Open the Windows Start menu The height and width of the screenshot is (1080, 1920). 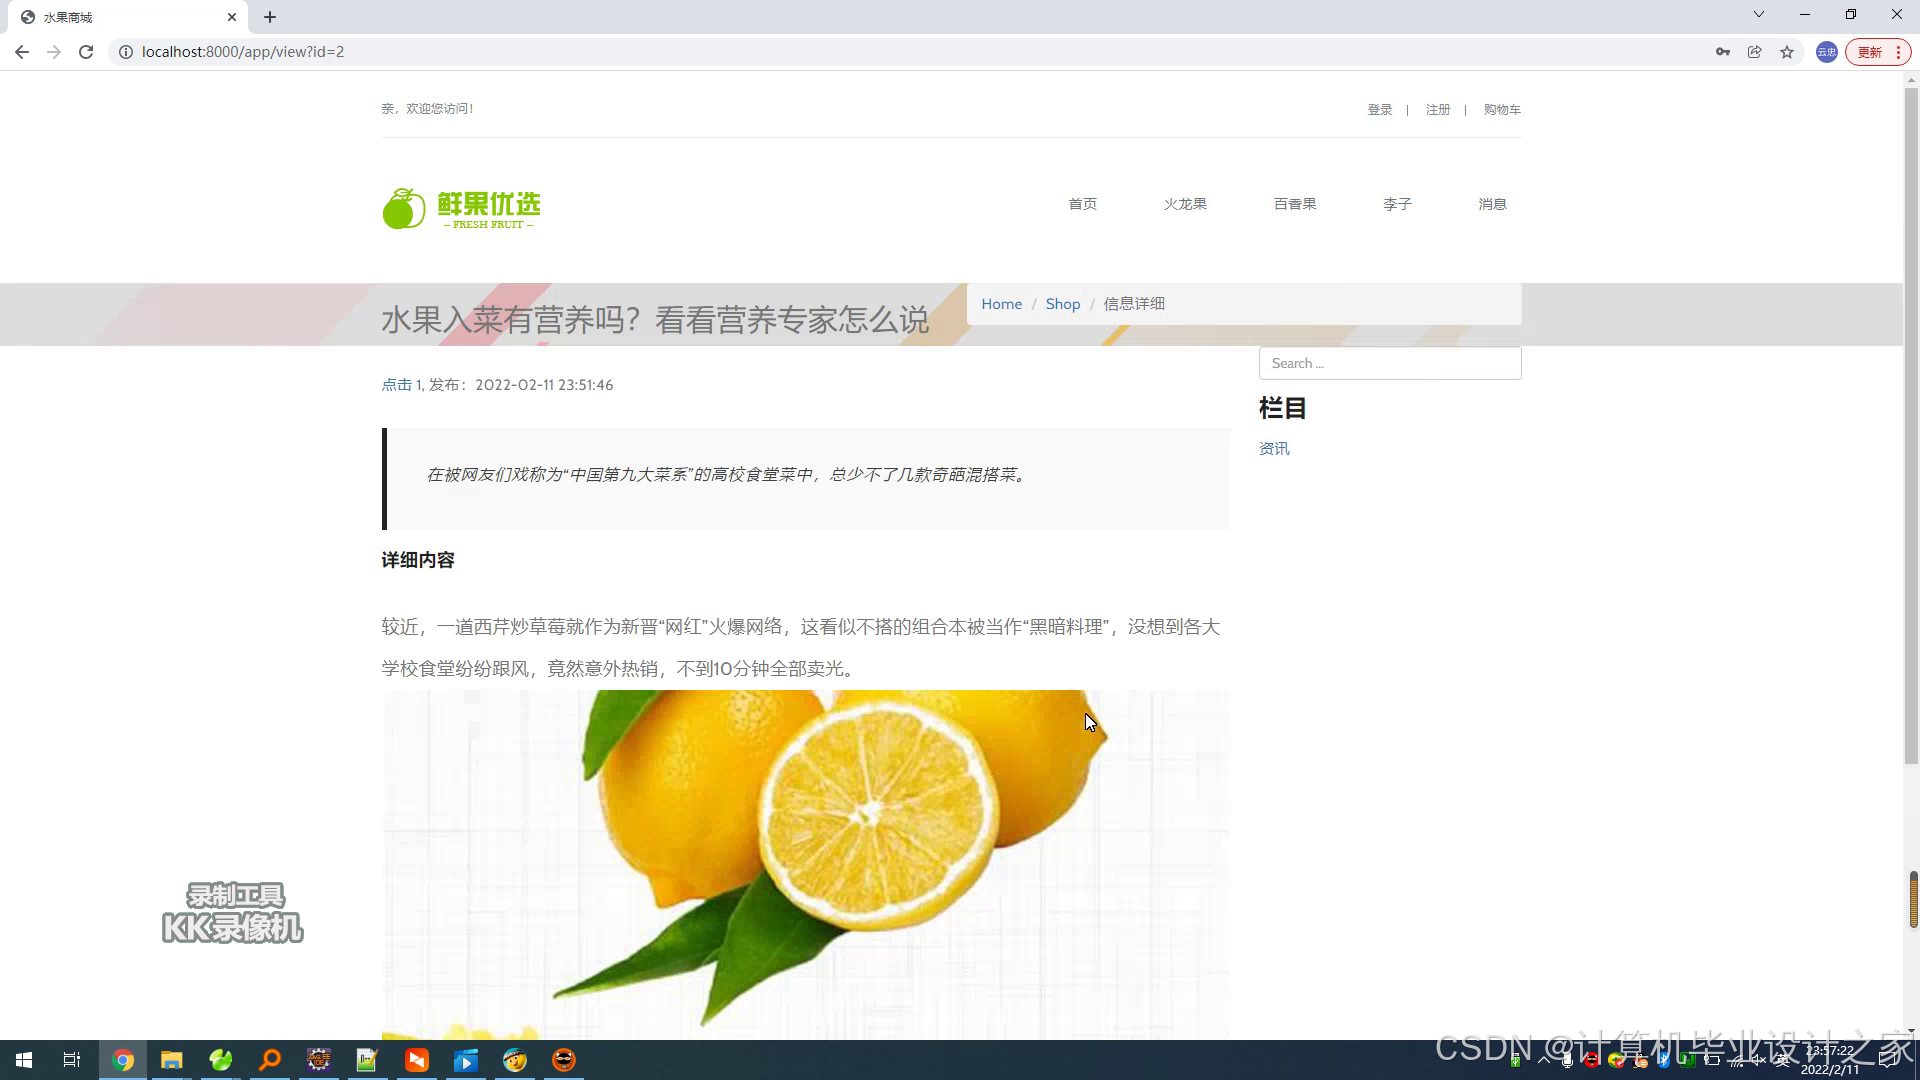(24, 1060)
